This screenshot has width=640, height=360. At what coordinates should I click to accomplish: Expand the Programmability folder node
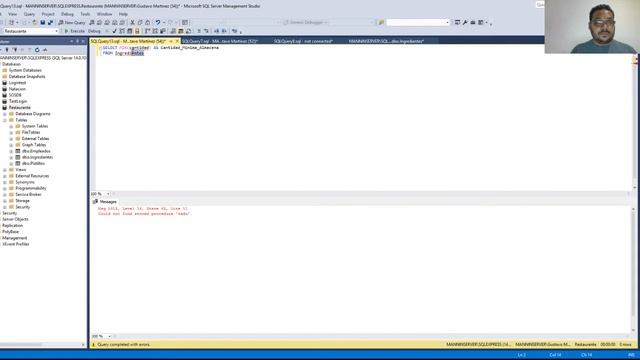point(5,189)
